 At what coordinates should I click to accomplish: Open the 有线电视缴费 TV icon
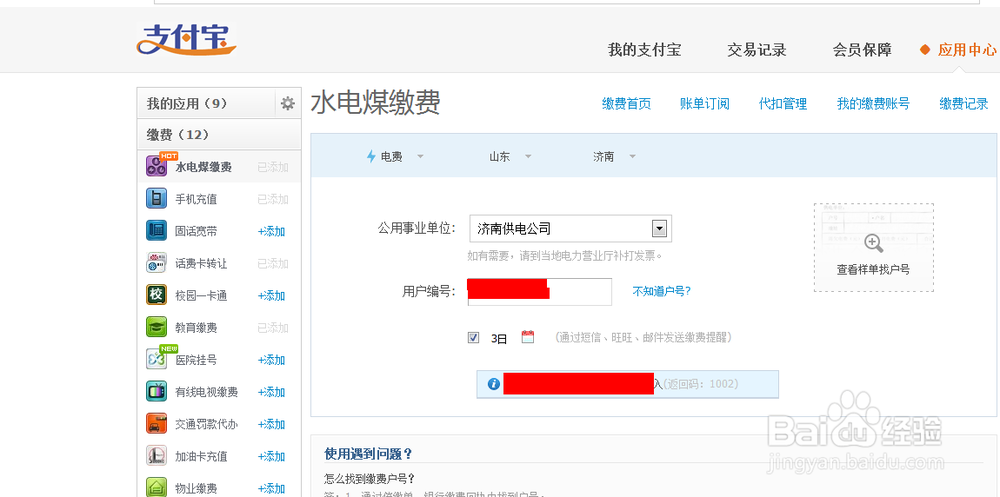[x=156, y=391]
